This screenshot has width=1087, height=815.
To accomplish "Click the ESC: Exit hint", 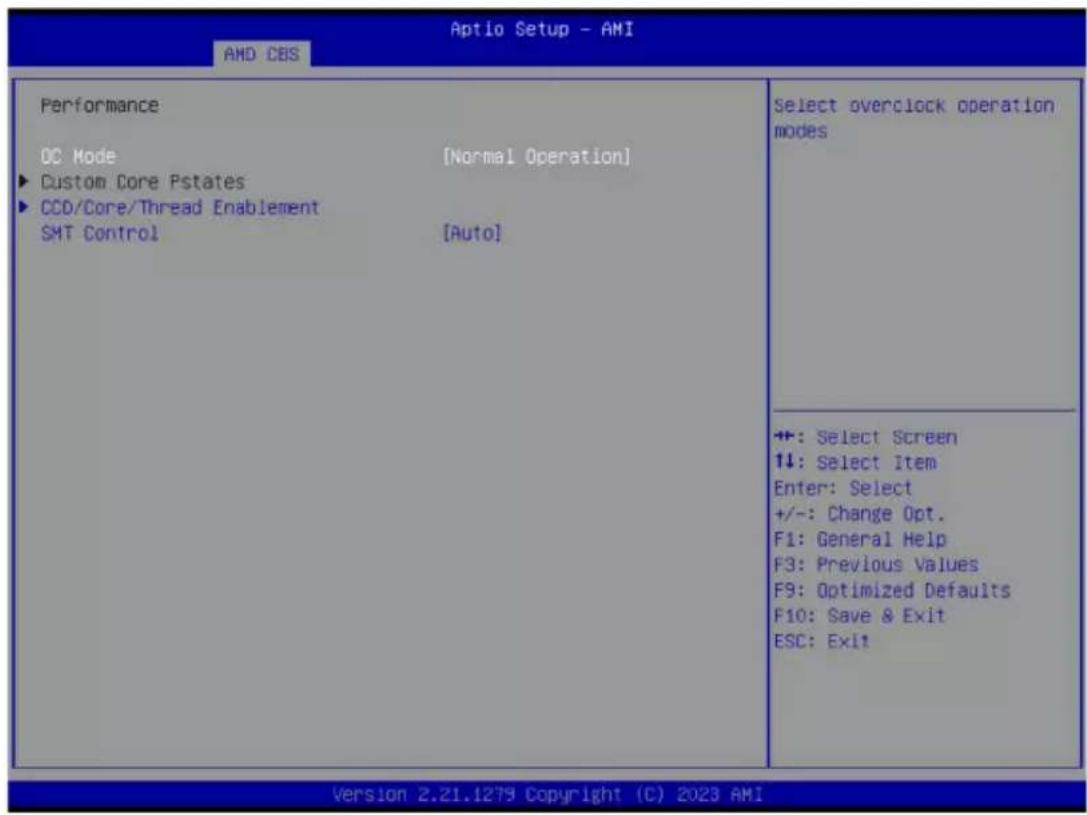I will 821,641.
